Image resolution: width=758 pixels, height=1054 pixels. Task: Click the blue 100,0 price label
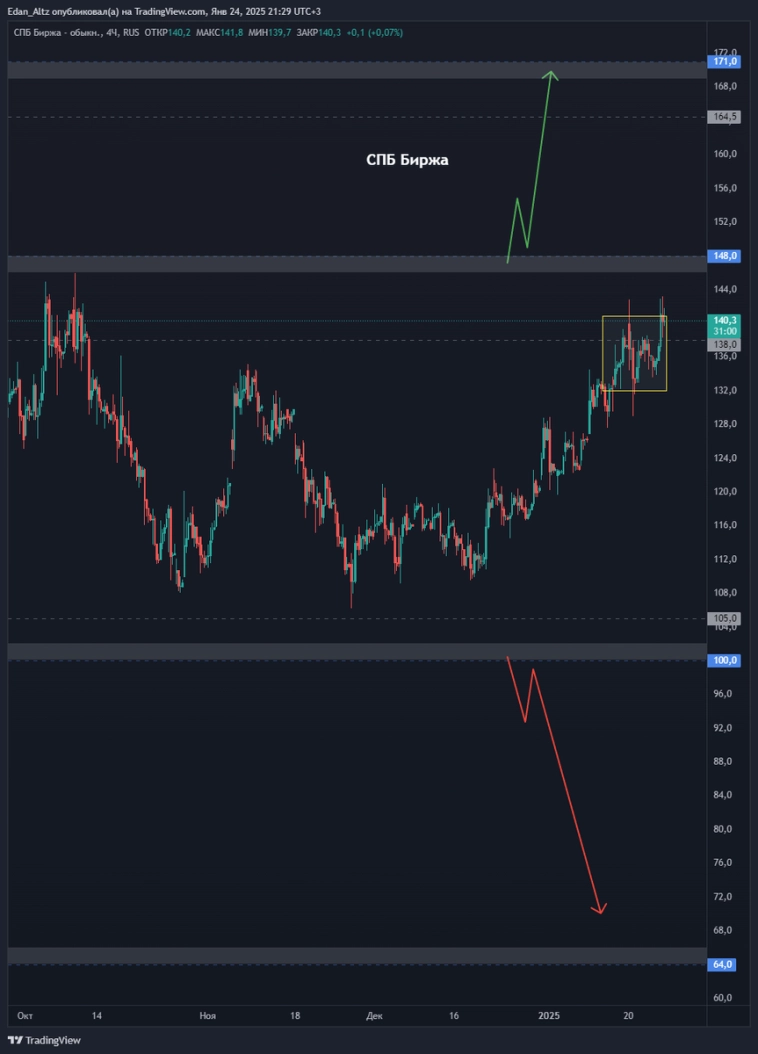(724, 661)
